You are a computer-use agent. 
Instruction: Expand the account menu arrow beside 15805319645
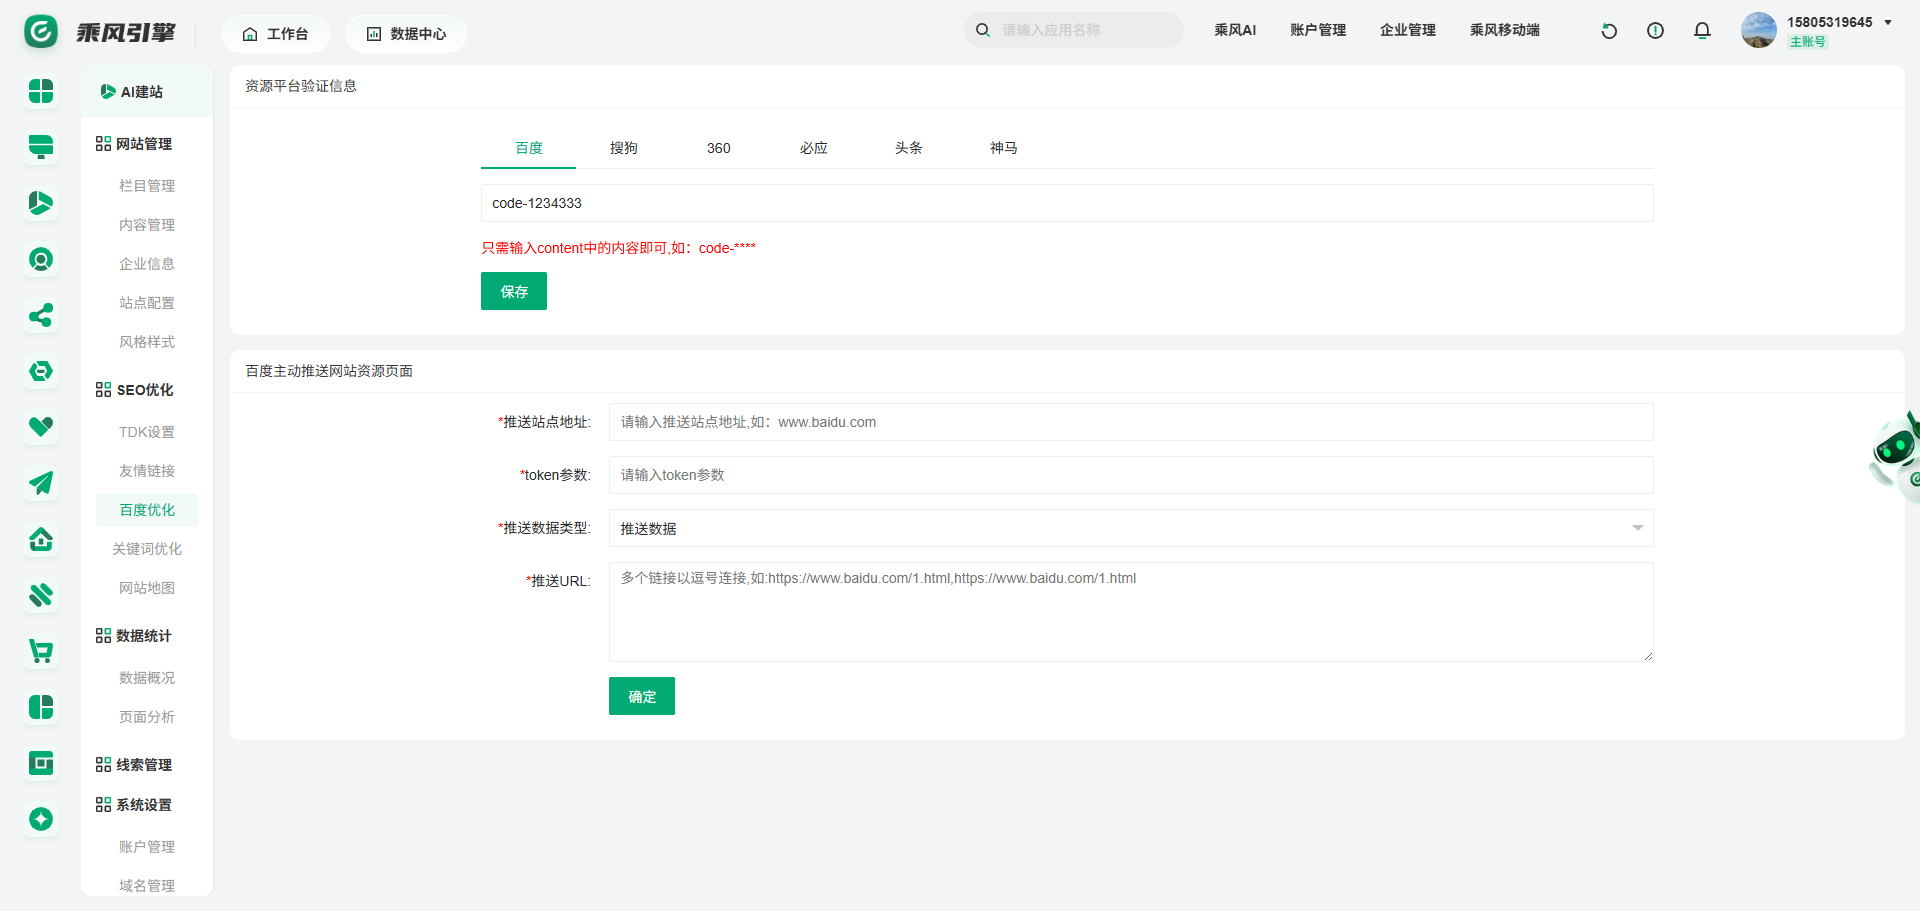point(1888,22)
